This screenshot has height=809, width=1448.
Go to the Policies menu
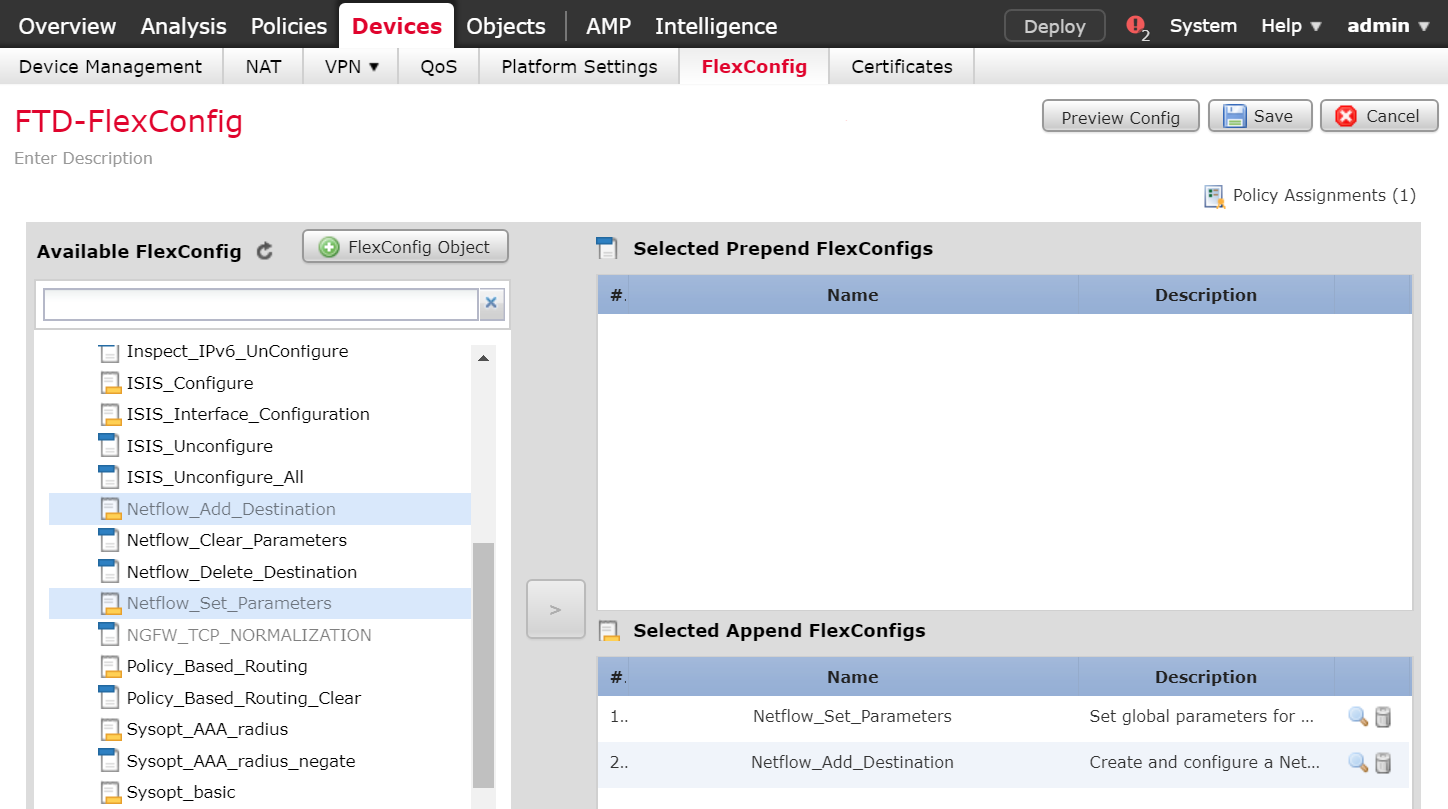click(x=289, y=26)
